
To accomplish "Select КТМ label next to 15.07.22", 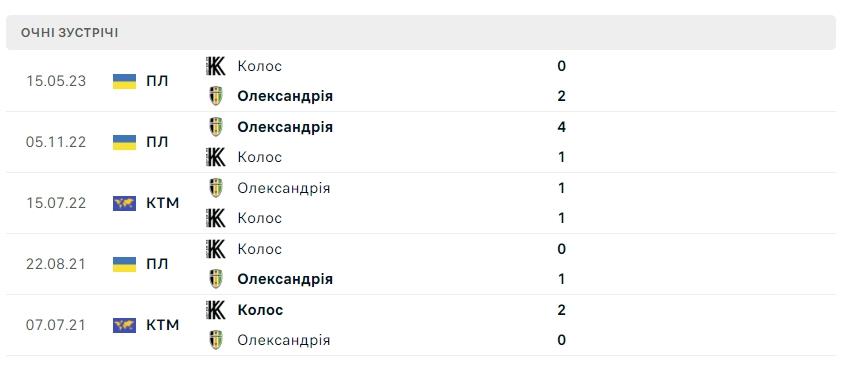I will point(162,204).
